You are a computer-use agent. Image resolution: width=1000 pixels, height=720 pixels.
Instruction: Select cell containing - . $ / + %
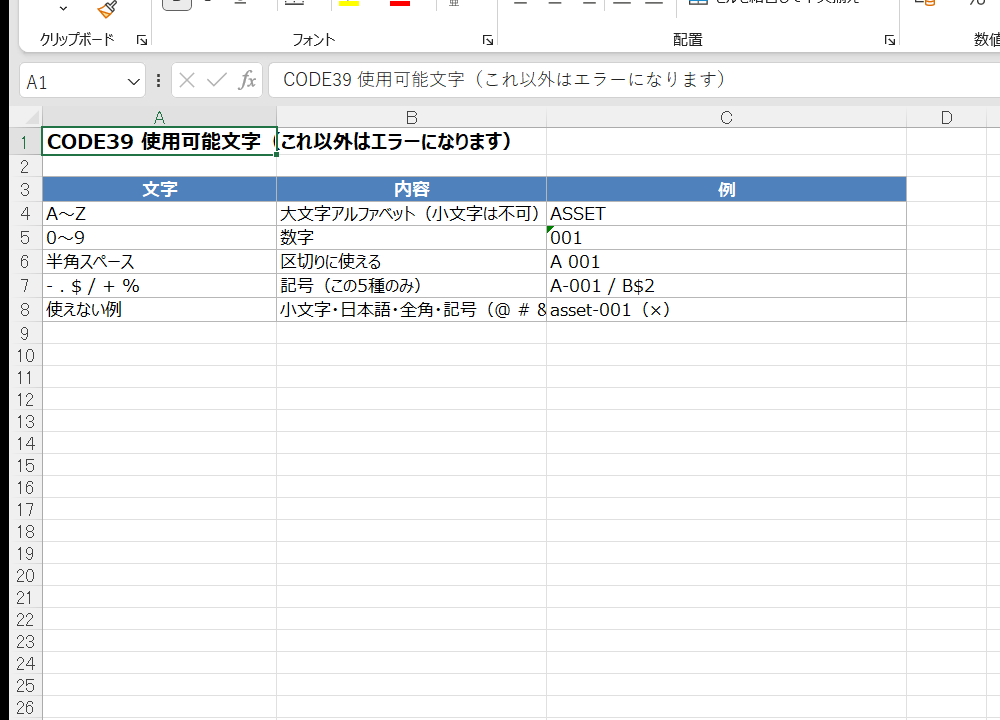[x=159, y=286]
